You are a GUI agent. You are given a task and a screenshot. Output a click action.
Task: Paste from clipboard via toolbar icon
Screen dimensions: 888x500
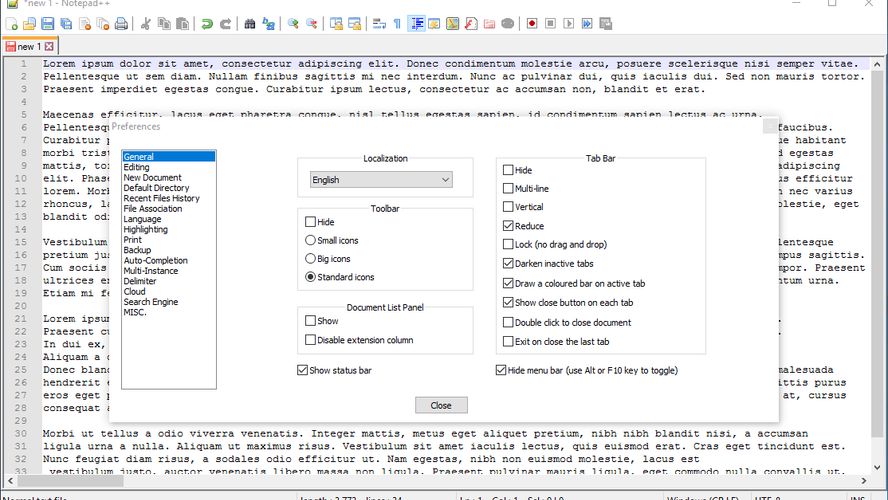point(182,24)
